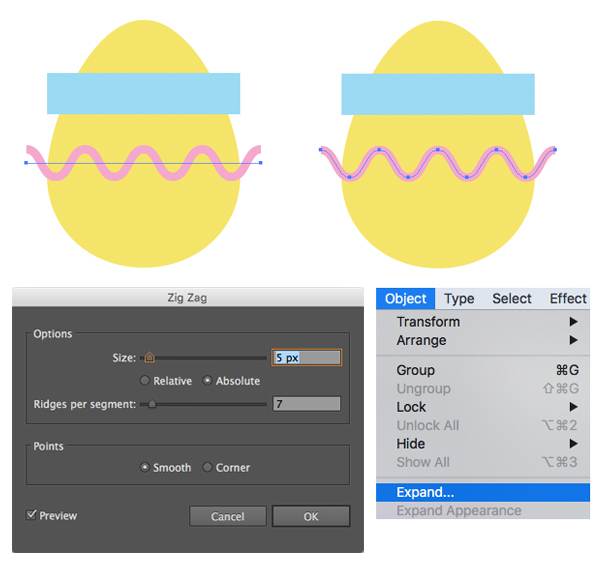Toggle the Preview checkbox
Image resolution: width=600 pixels, height=566 pixels.
pos(31,515)
